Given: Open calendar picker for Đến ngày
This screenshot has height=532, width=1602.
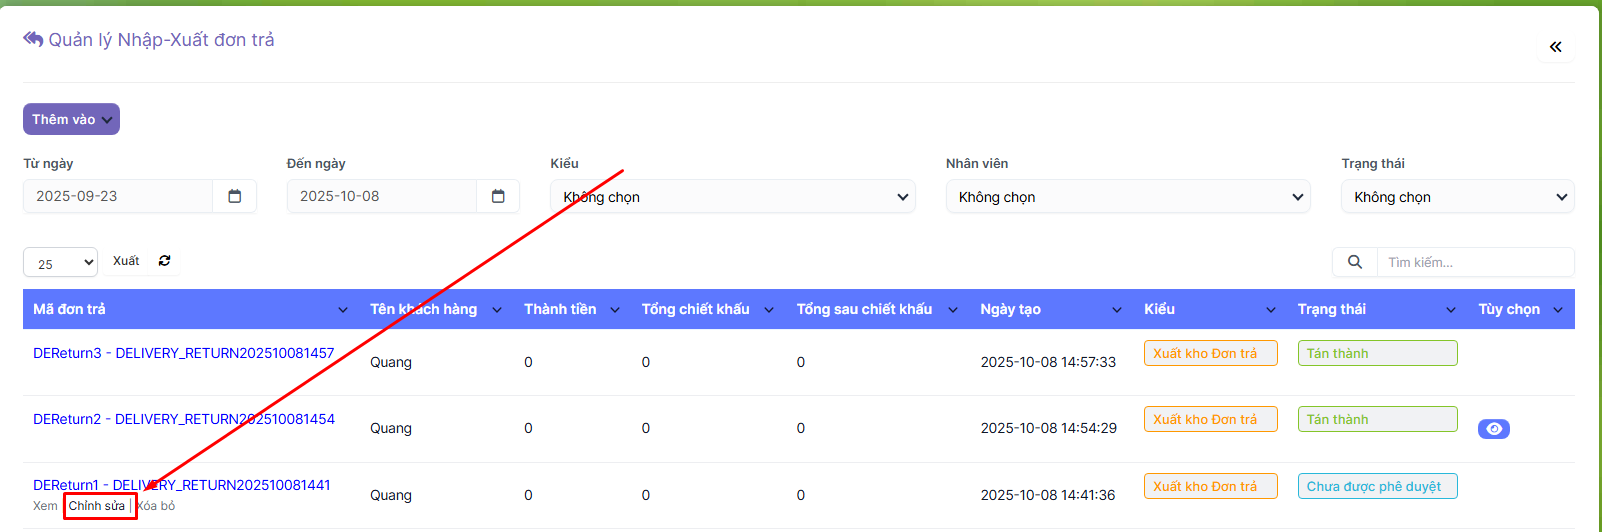Looking at the screenshot, I should [498, 196].
